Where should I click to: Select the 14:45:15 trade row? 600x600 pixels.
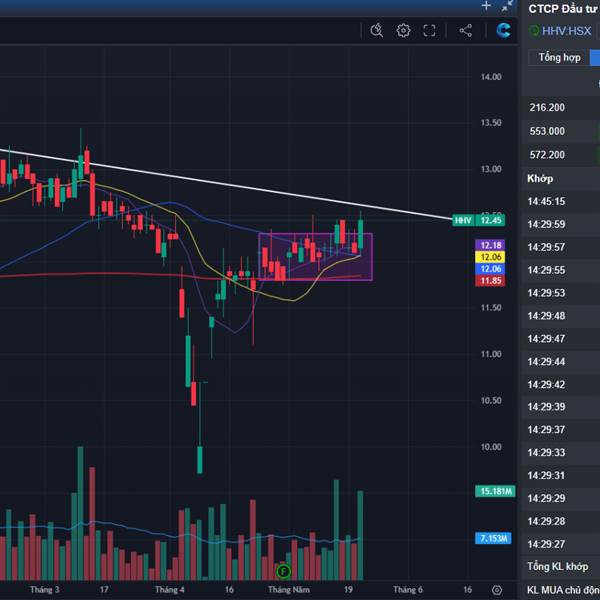[561, 201]
